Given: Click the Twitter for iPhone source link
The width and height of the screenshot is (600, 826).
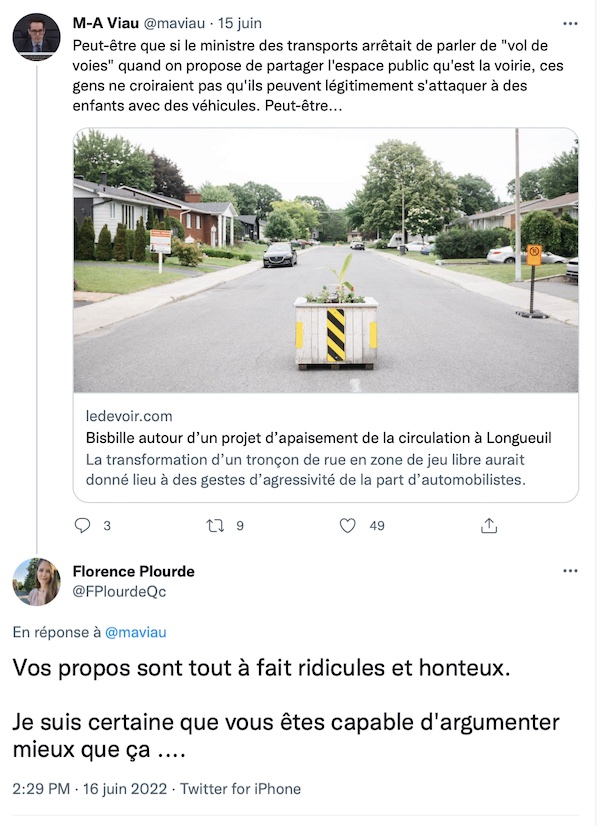Looking at the screenshot, I should click(x=241, y=789).
